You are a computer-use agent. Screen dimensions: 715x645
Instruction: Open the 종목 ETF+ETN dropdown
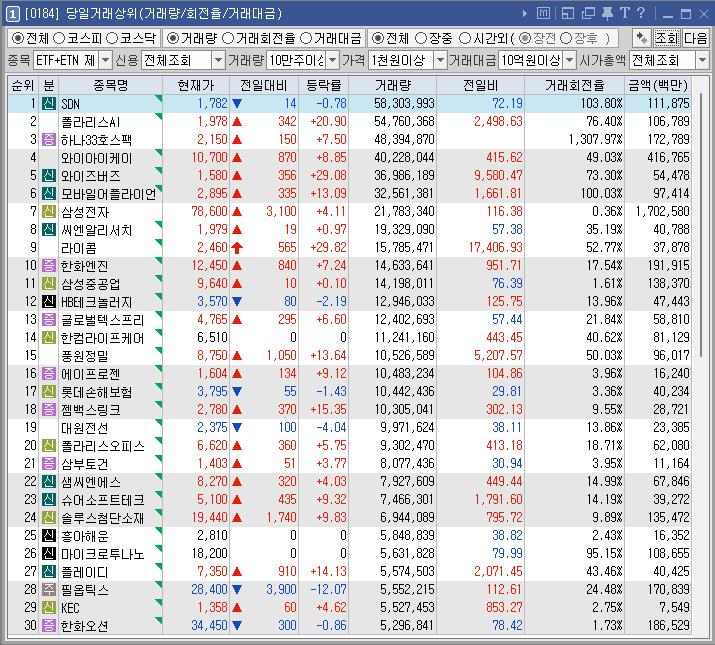click(105, 60)
